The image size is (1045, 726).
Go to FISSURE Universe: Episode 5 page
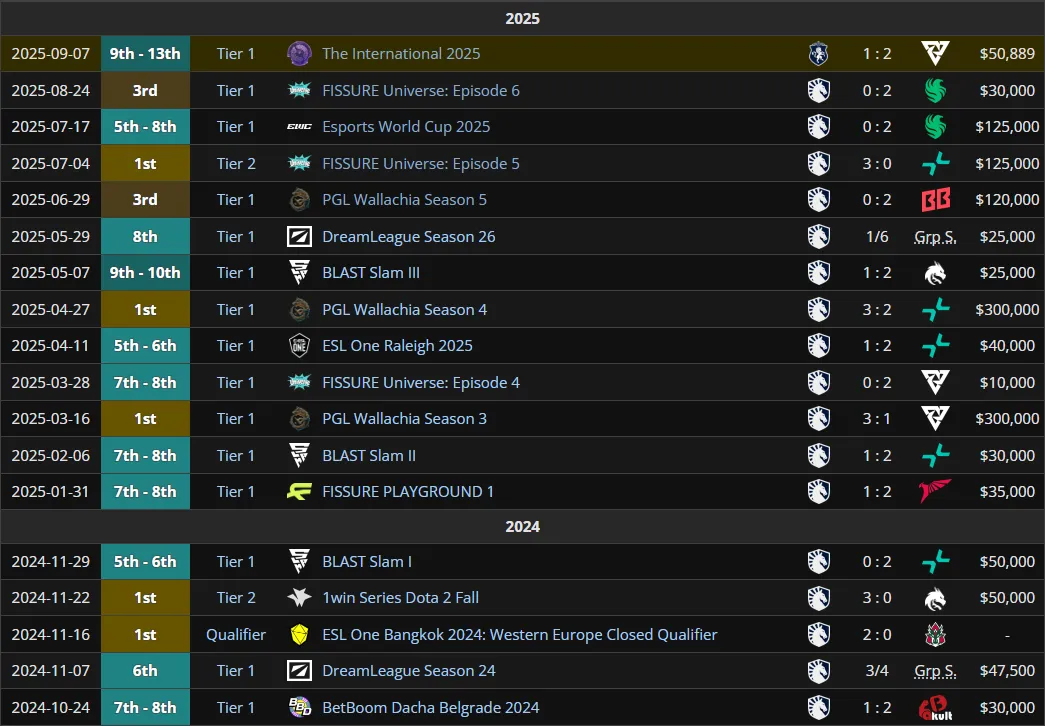[x=421, y=163]
